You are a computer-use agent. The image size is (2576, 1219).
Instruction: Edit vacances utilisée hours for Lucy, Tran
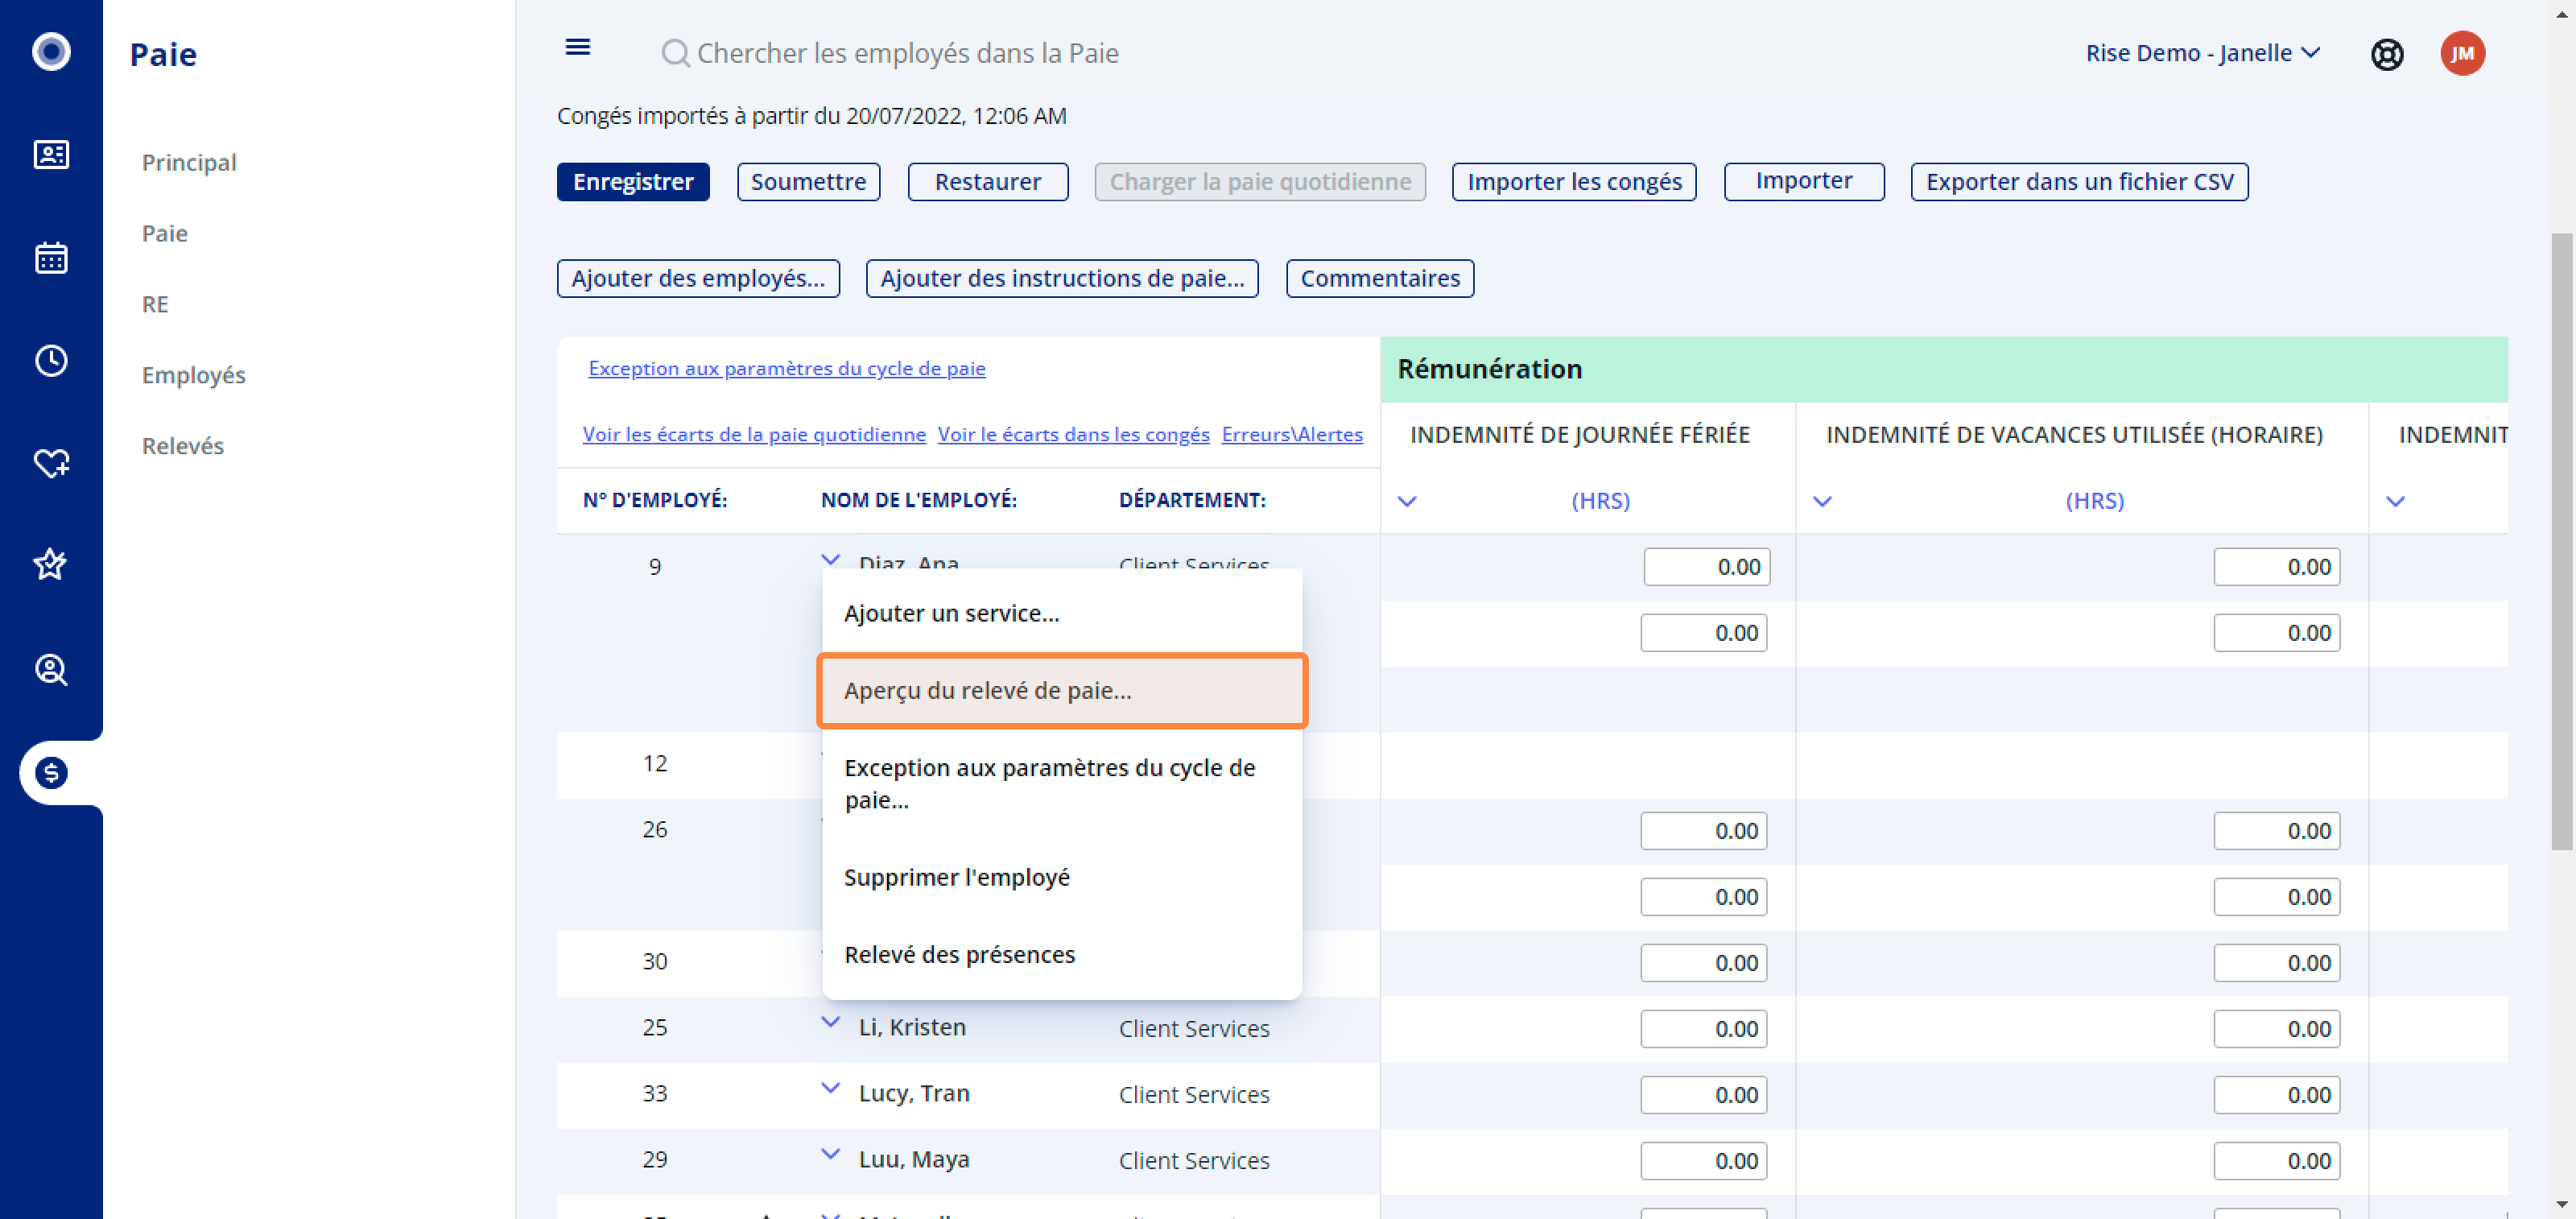pyautogui.click(x=2277, y=1095)
